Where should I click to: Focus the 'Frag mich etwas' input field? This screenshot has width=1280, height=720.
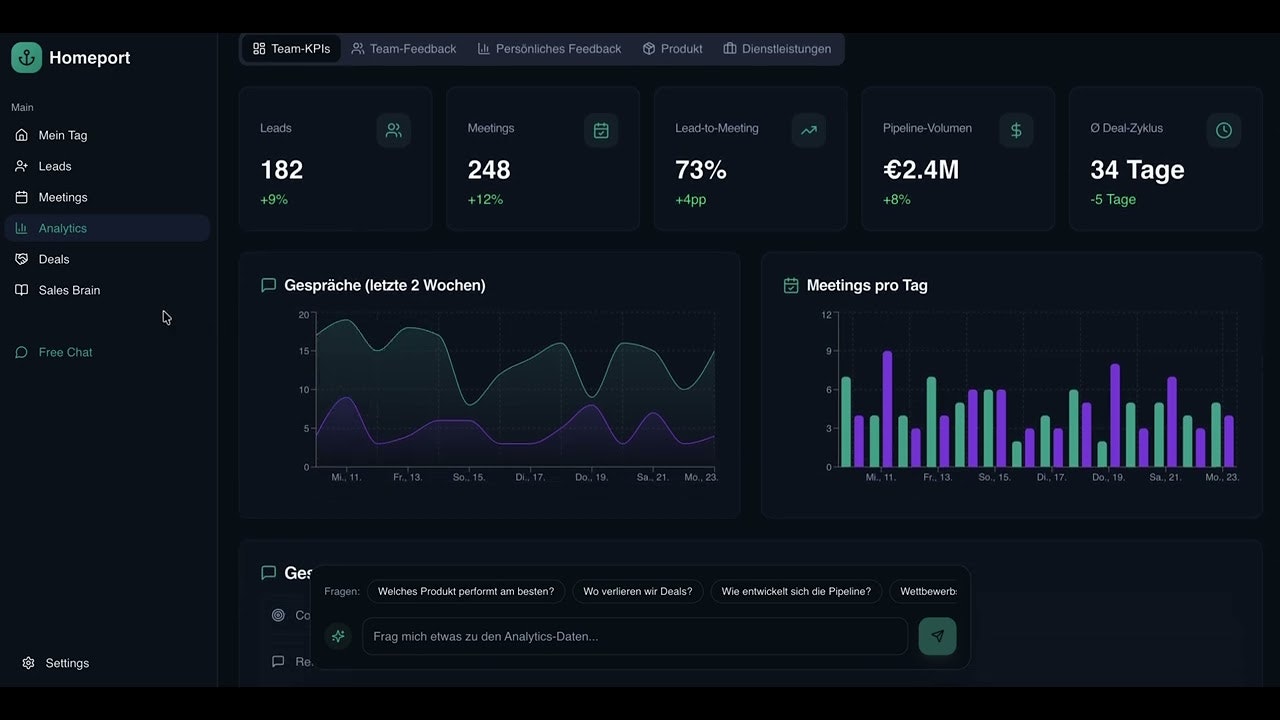635,636
